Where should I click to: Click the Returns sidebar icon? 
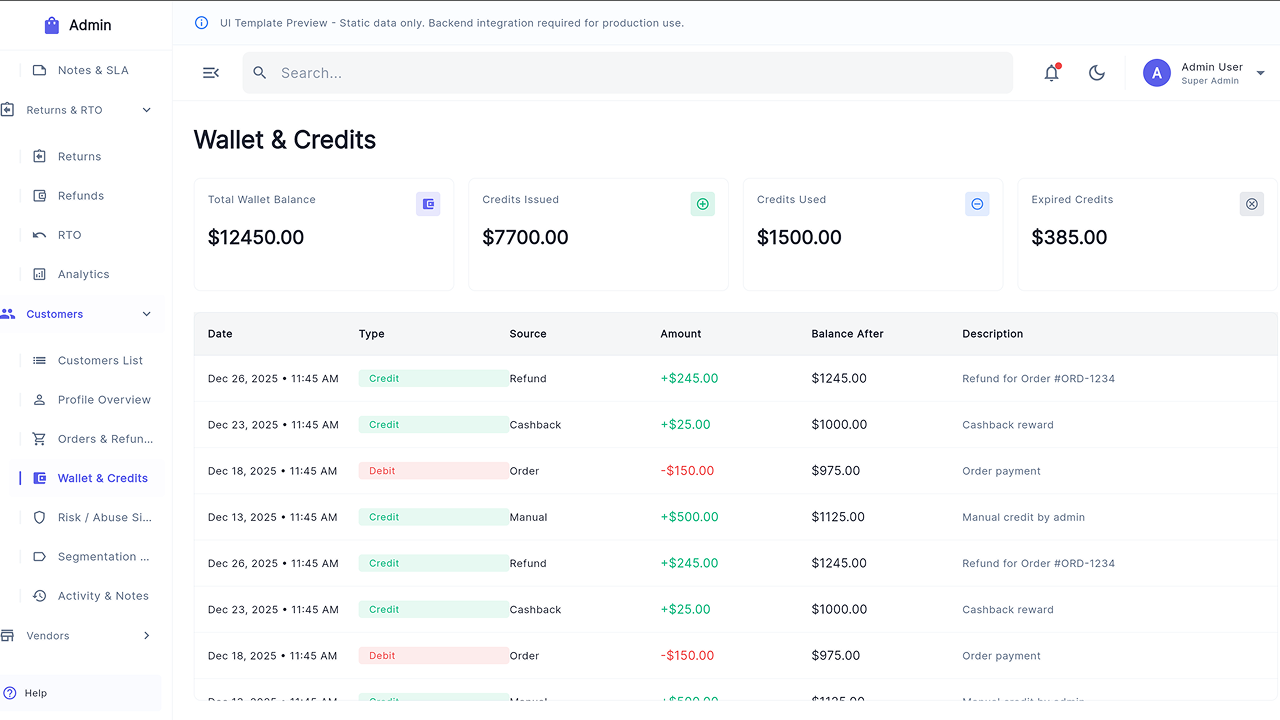39,156
